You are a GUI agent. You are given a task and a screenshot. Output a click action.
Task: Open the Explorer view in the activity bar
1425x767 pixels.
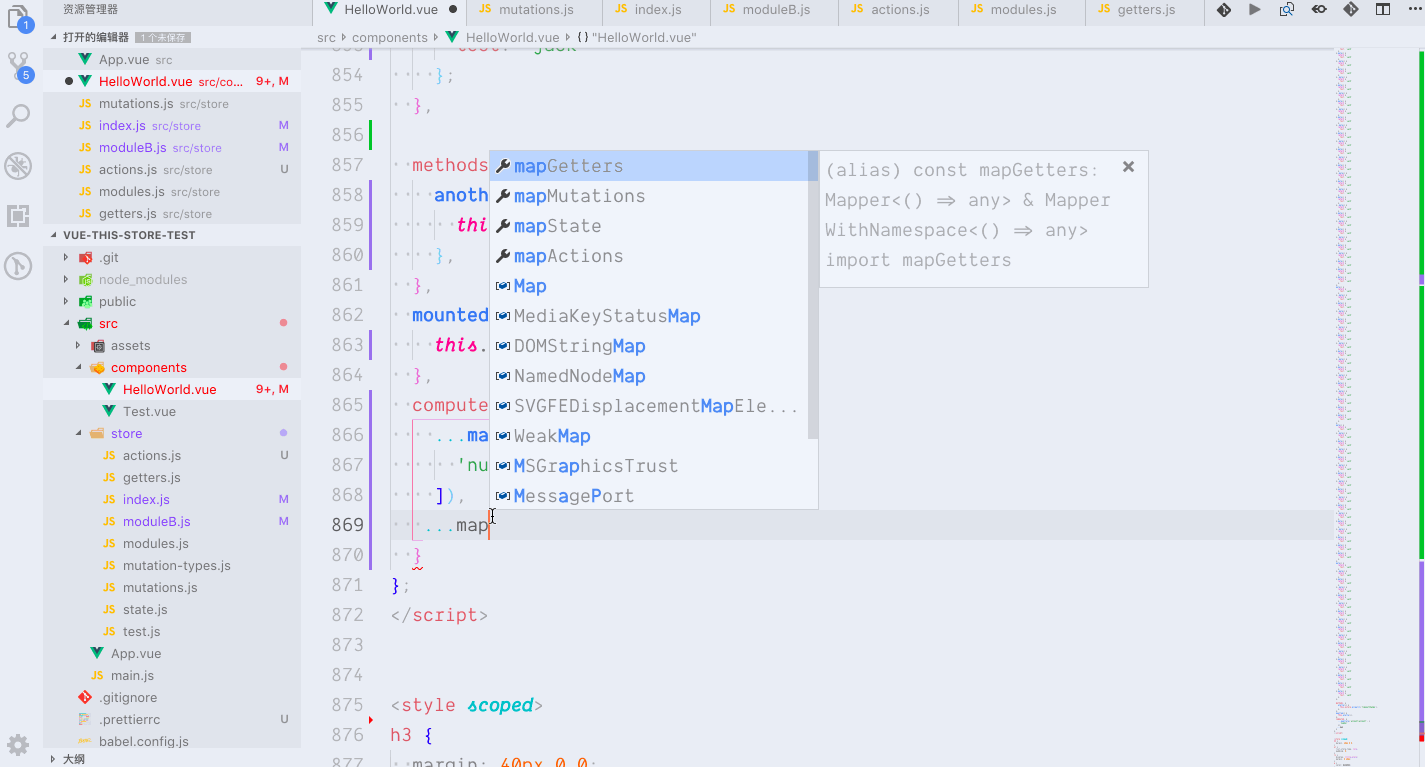pos(19,17)
